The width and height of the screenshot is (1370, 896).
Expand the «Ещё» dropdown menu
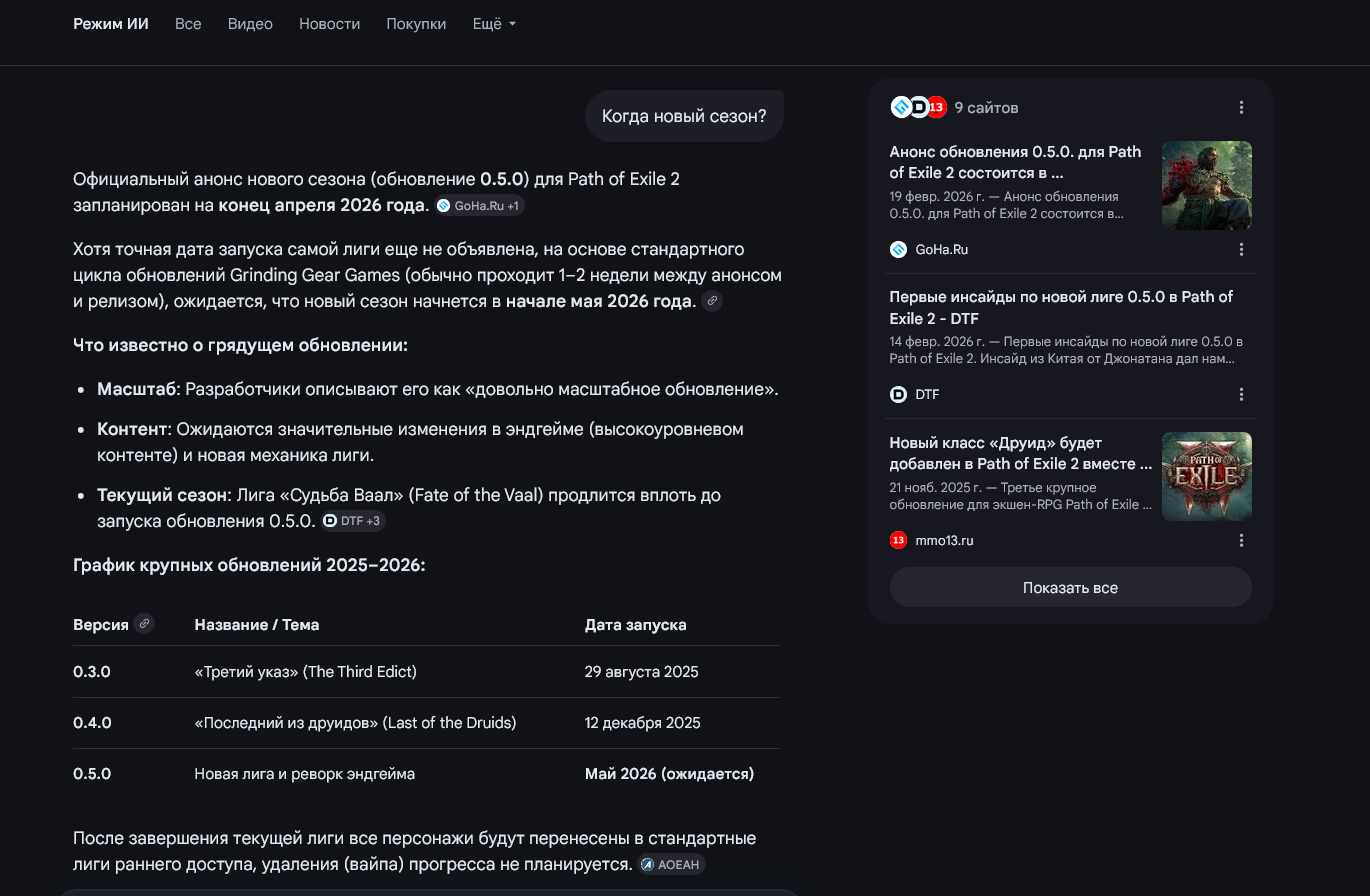494,24
